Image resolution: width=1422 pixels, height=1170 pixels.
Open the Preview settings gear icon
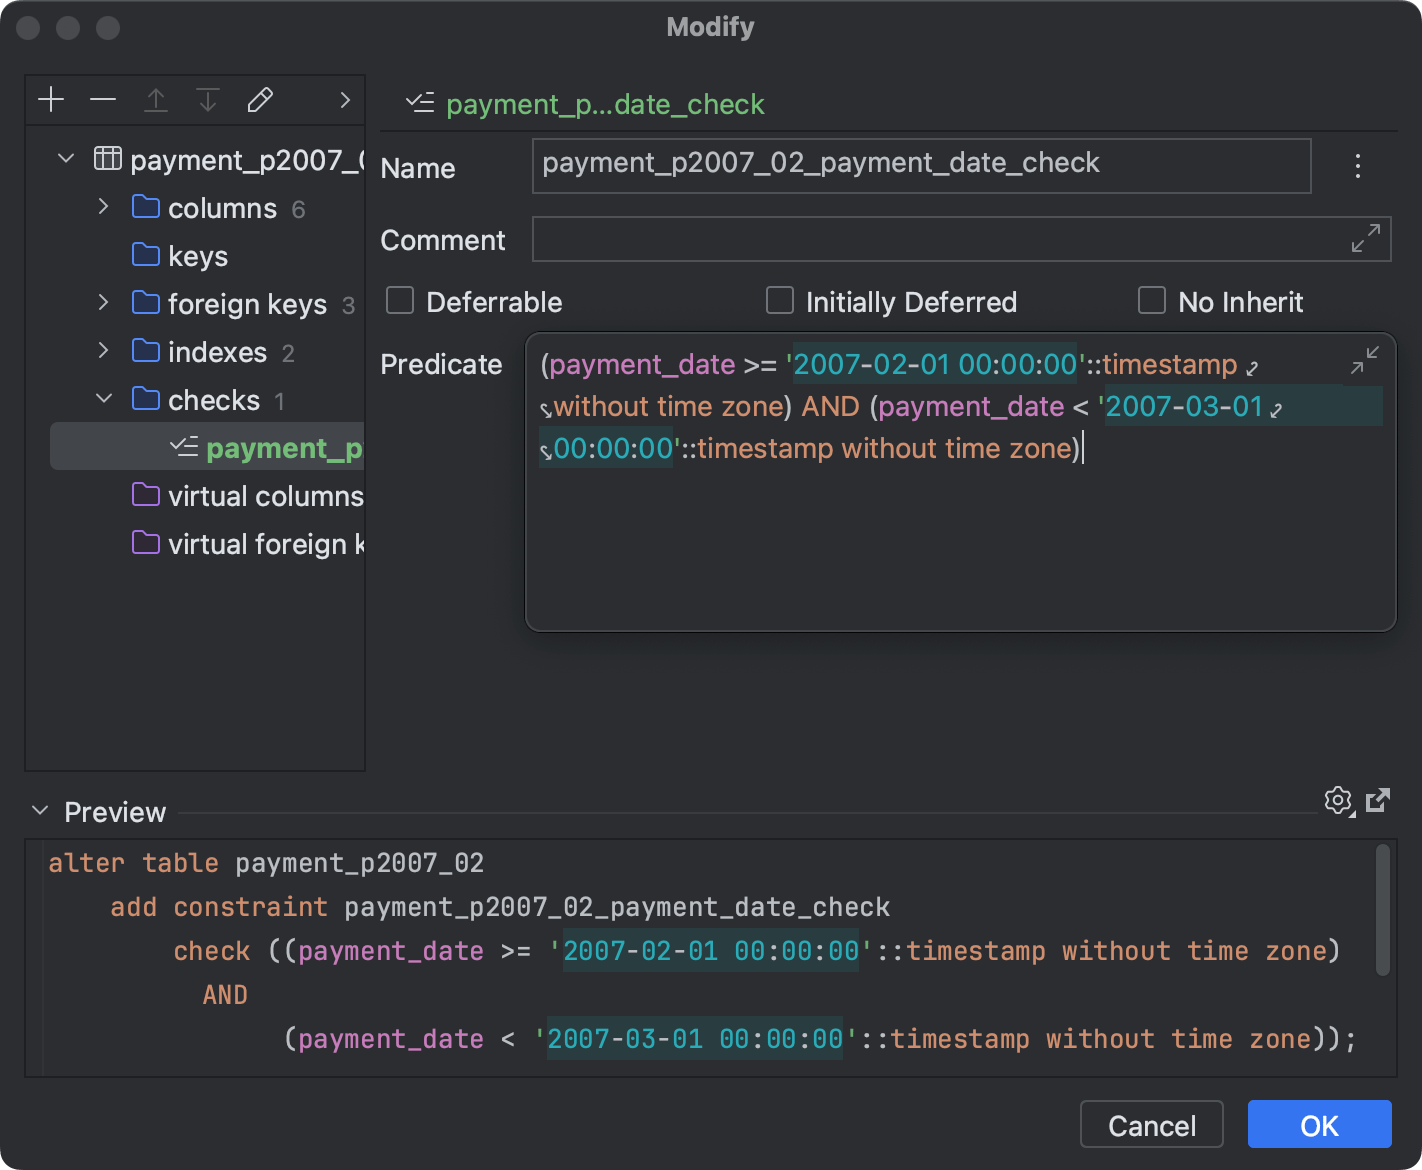(x=1338, y=800)
